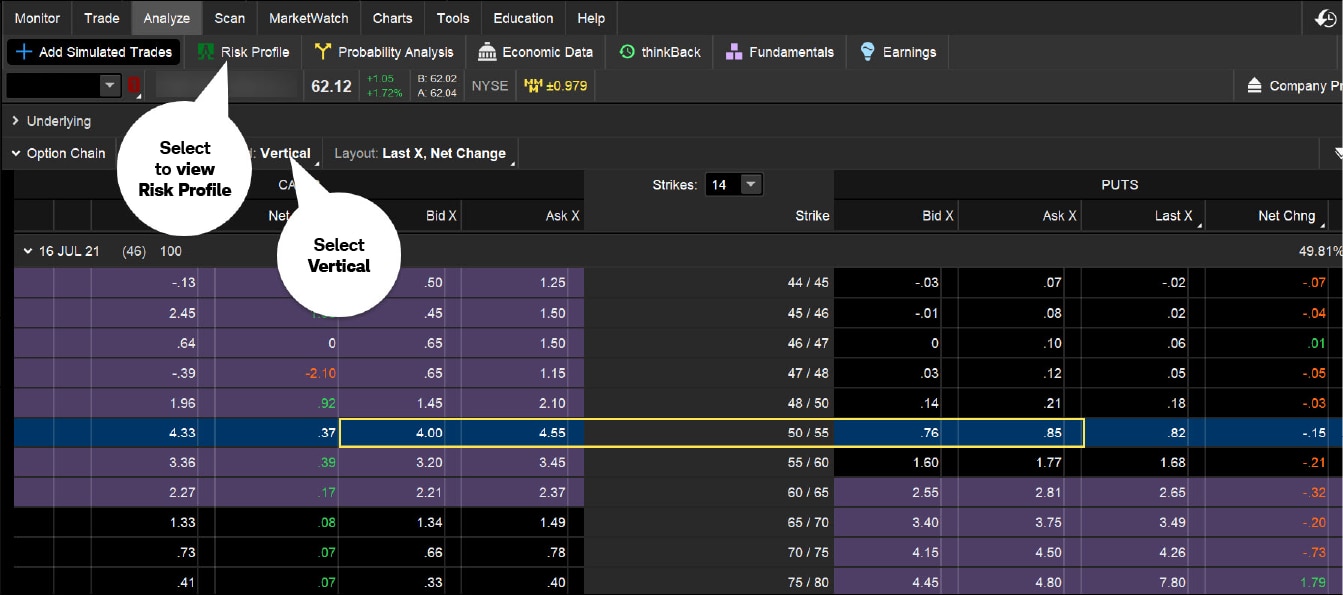
Task: Open the symbol selector dropdown
Action: pyautogui.click(x=110, y=86)
